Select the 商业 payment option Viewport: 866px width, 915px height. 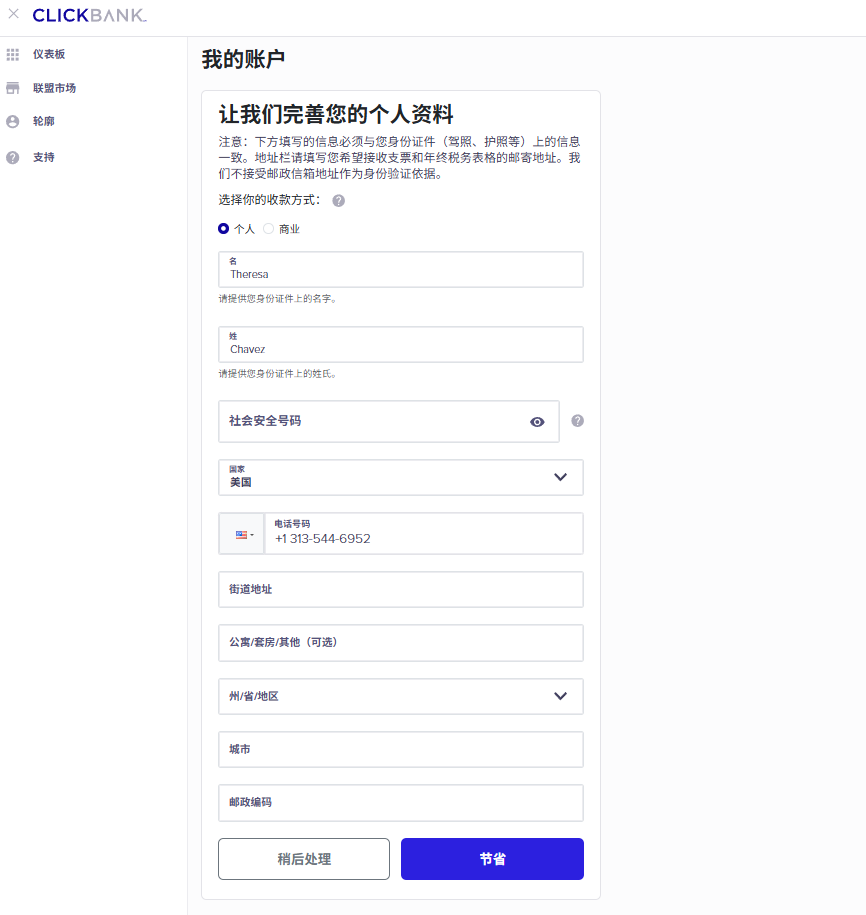[x=267, y=228]
